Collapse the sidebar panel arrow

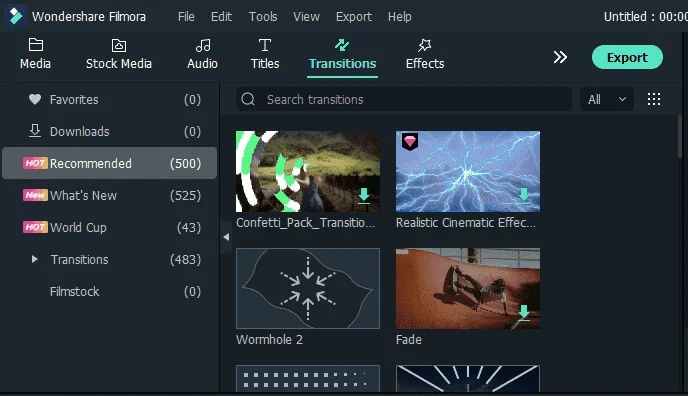pyautogui.click(x=226, y=237)
